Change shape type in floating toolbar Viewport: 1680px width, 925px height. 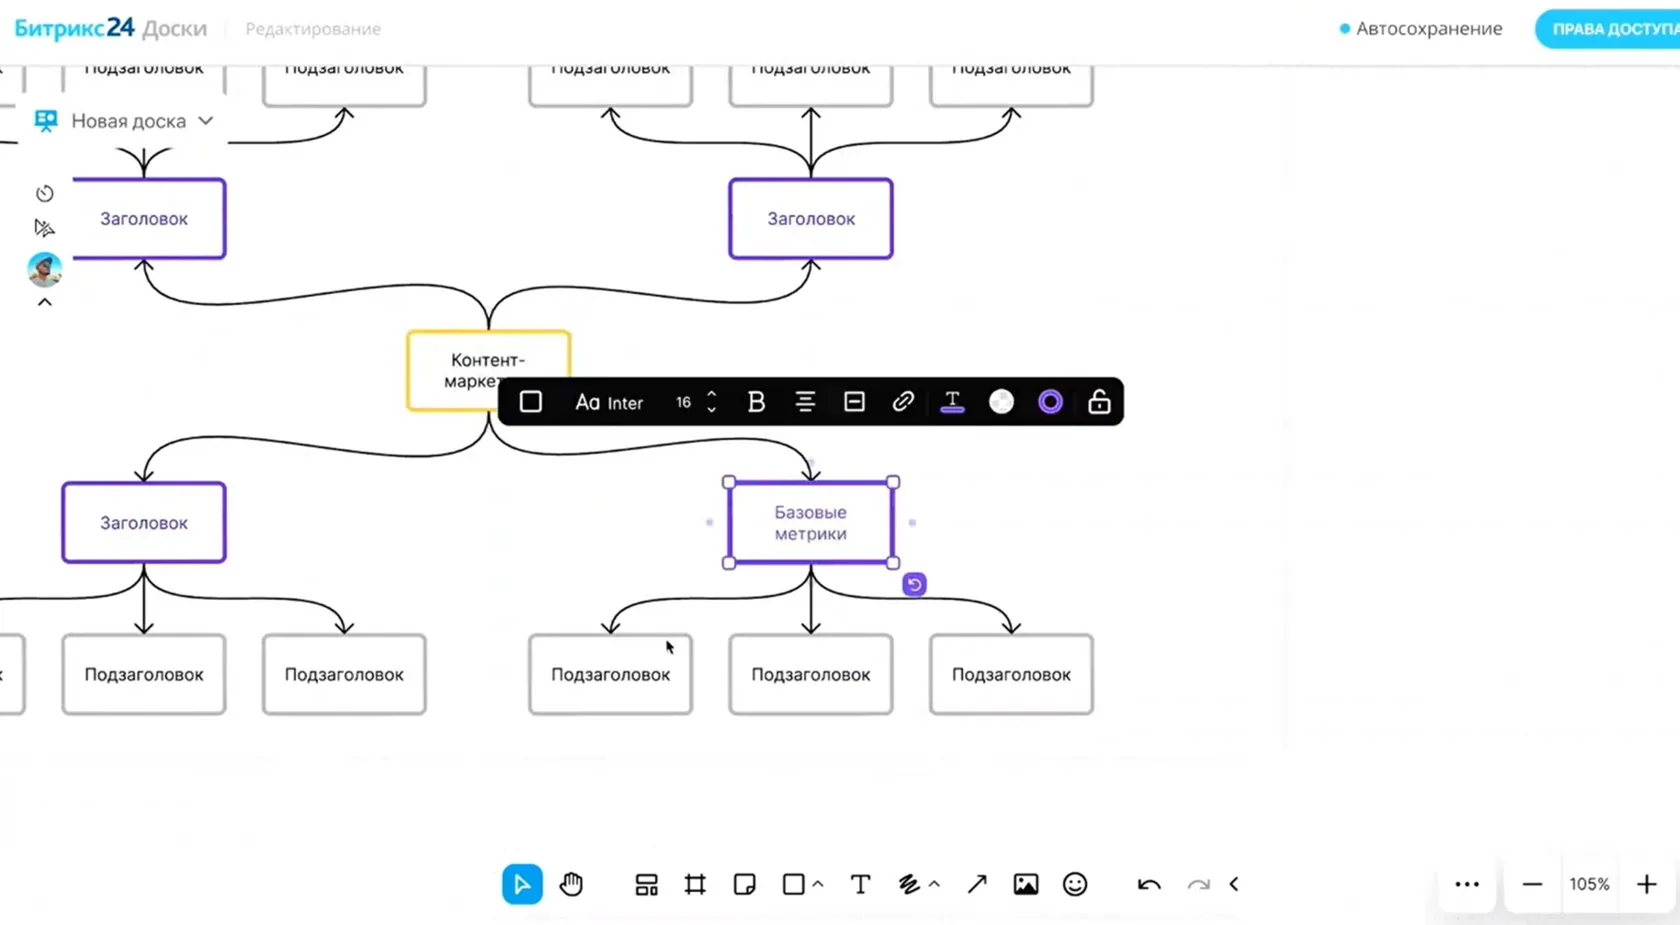pos(531,402)
